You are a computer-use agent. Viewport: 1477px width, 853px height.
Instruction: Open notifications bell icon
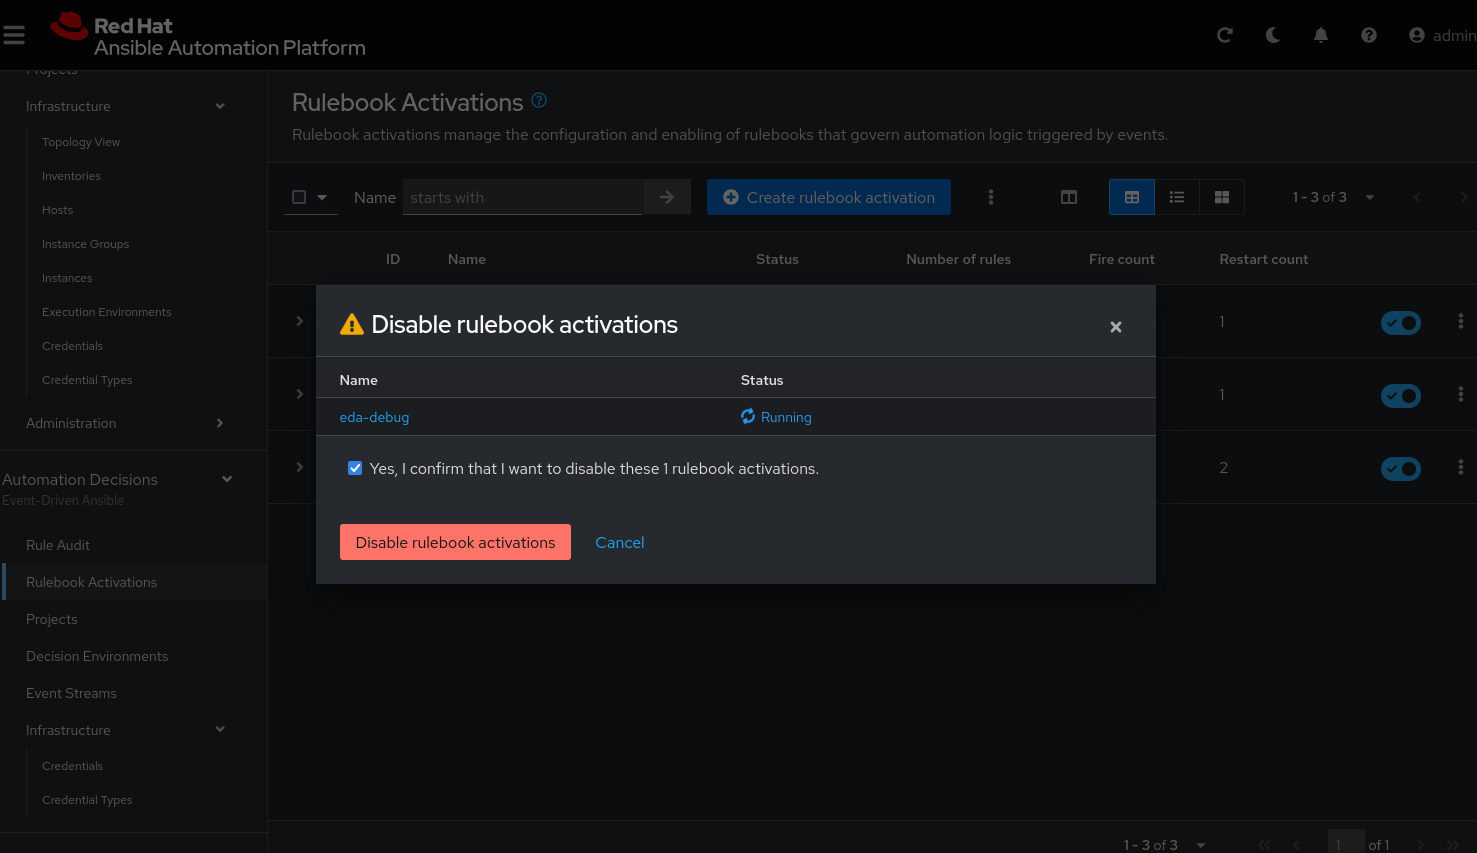click(x=1321, y=35)
